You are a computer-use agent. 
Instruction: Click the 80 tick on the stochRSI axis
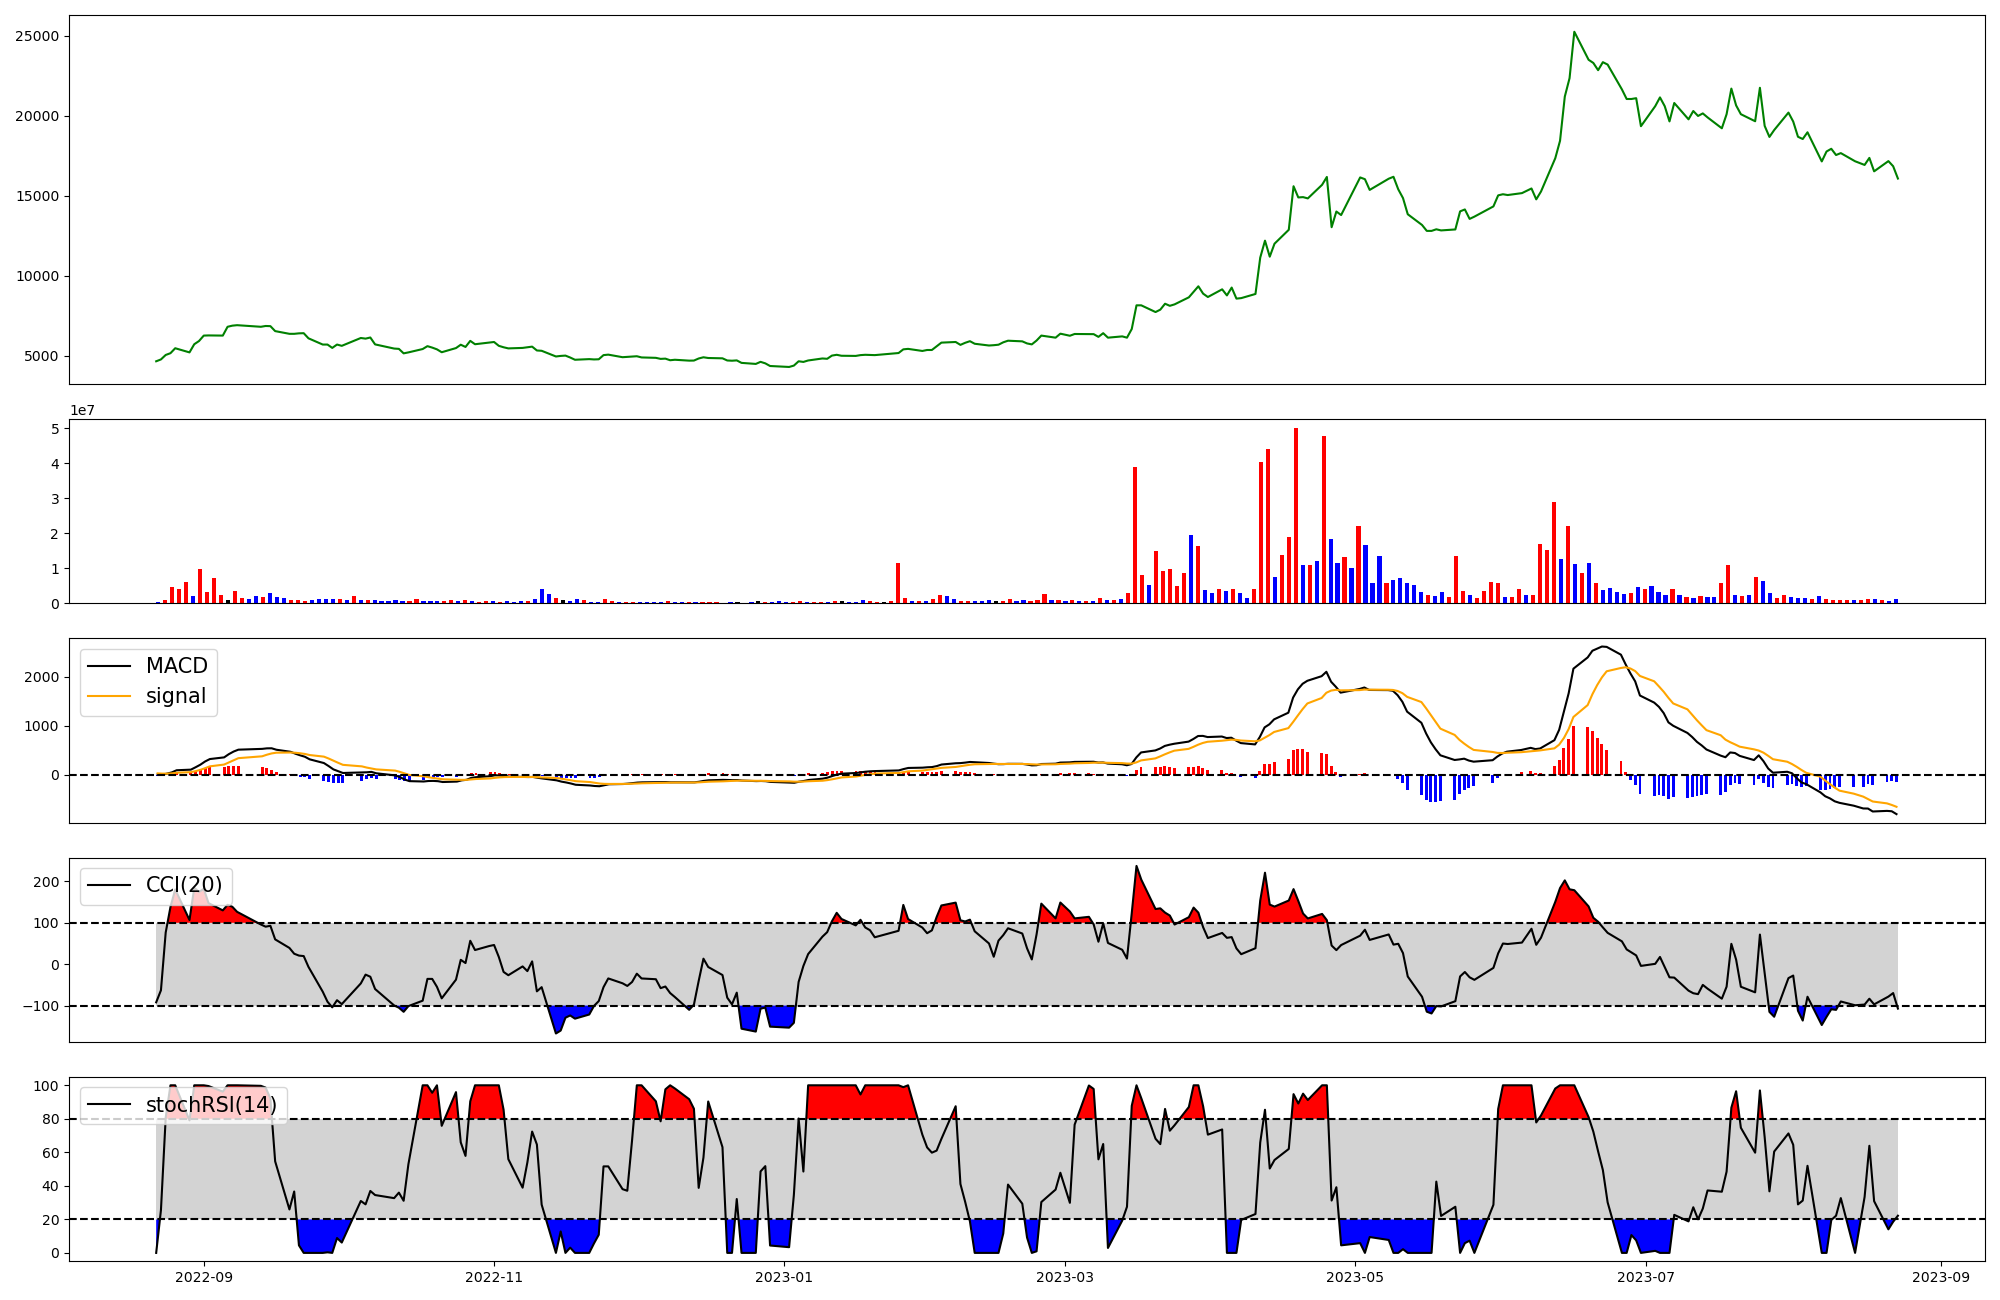pos(50,1119)
